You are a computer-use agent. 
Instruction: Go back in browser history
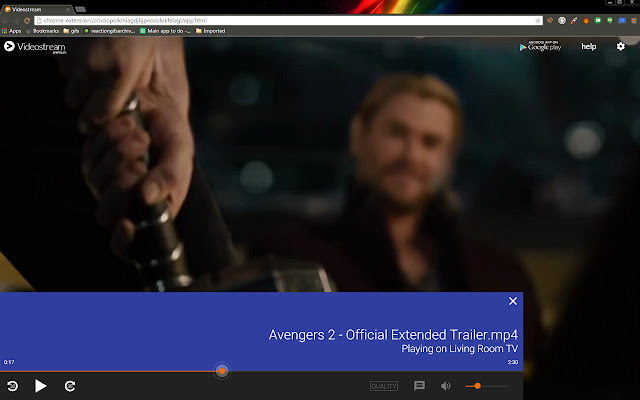[5, 20]
